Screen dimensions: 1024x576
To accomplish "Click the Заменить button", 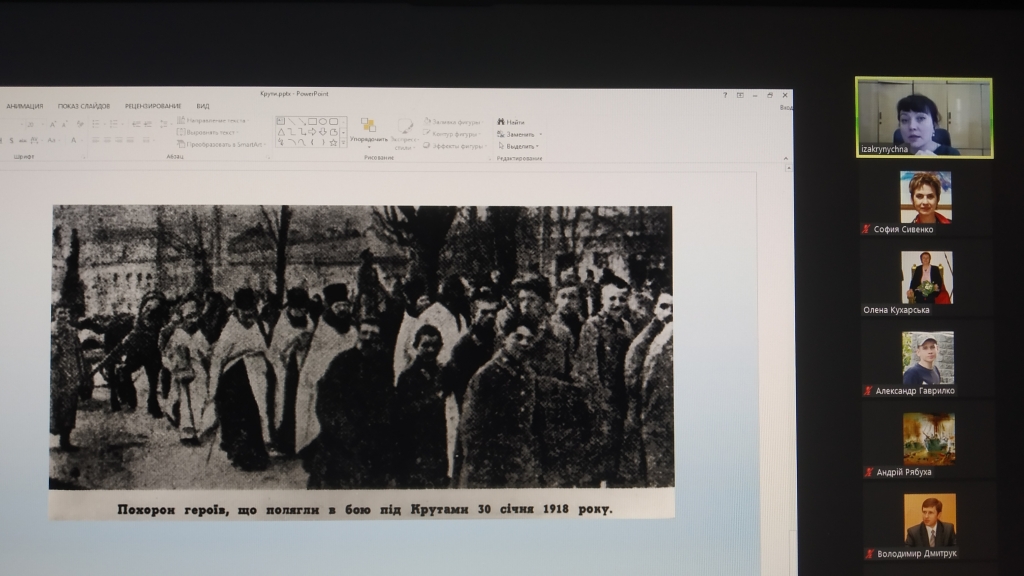I will [x=517, y=134].
